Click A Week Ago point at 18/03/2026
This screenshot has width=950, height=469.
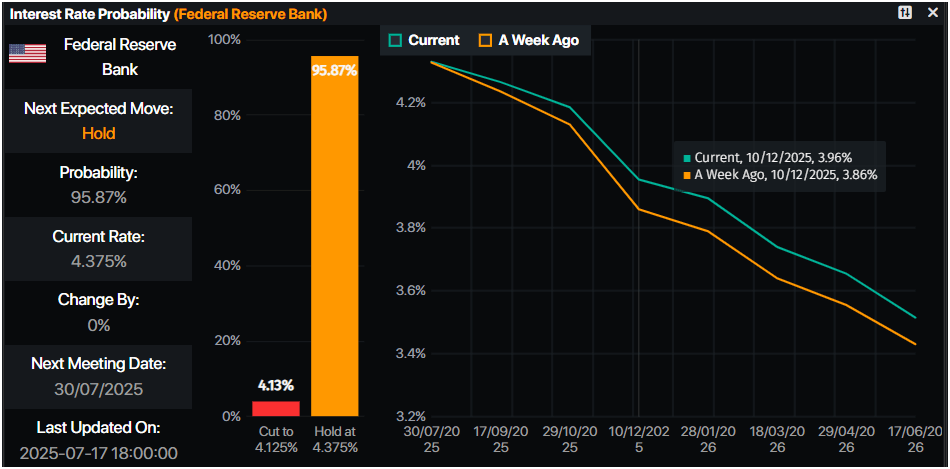(x=780, y=278)
